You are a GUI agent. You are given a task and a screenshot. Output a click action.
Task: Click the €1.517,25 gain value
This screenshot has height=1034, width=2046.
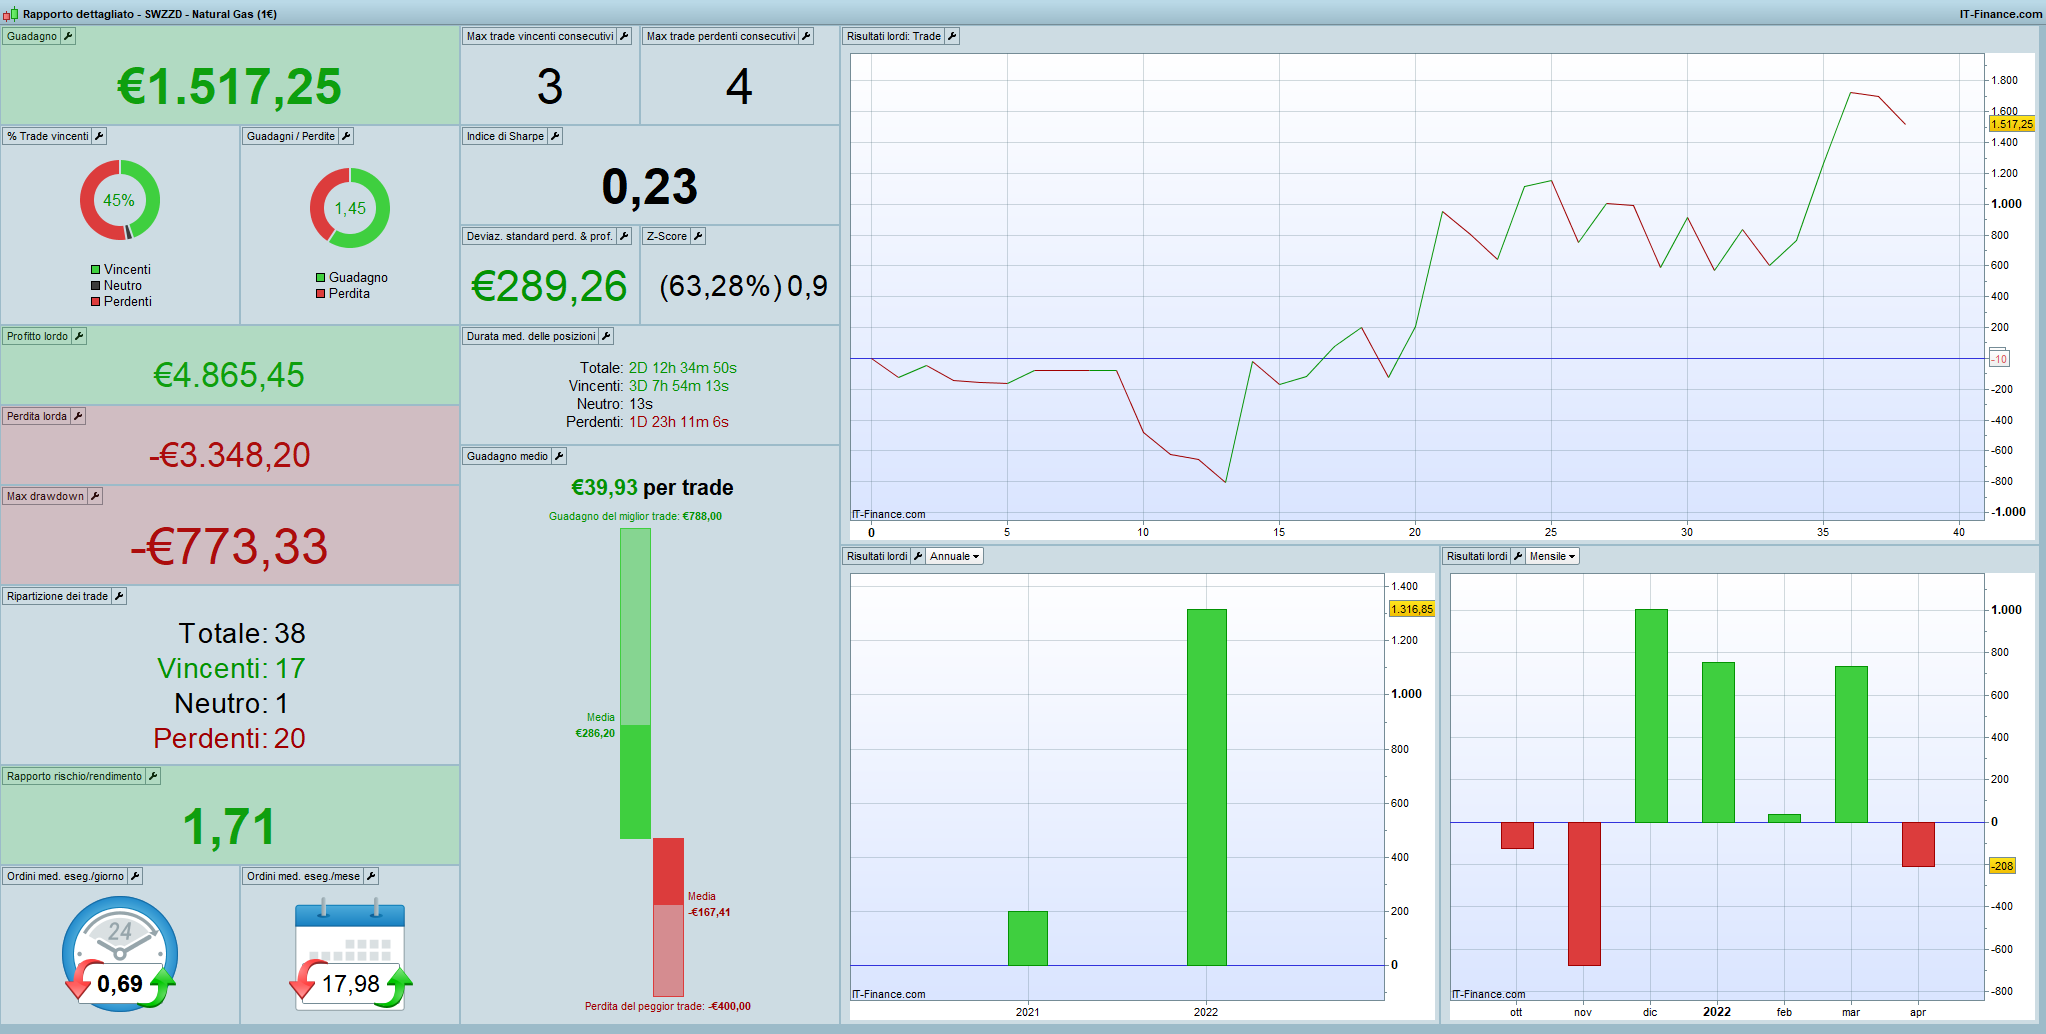tap(229, 87)
